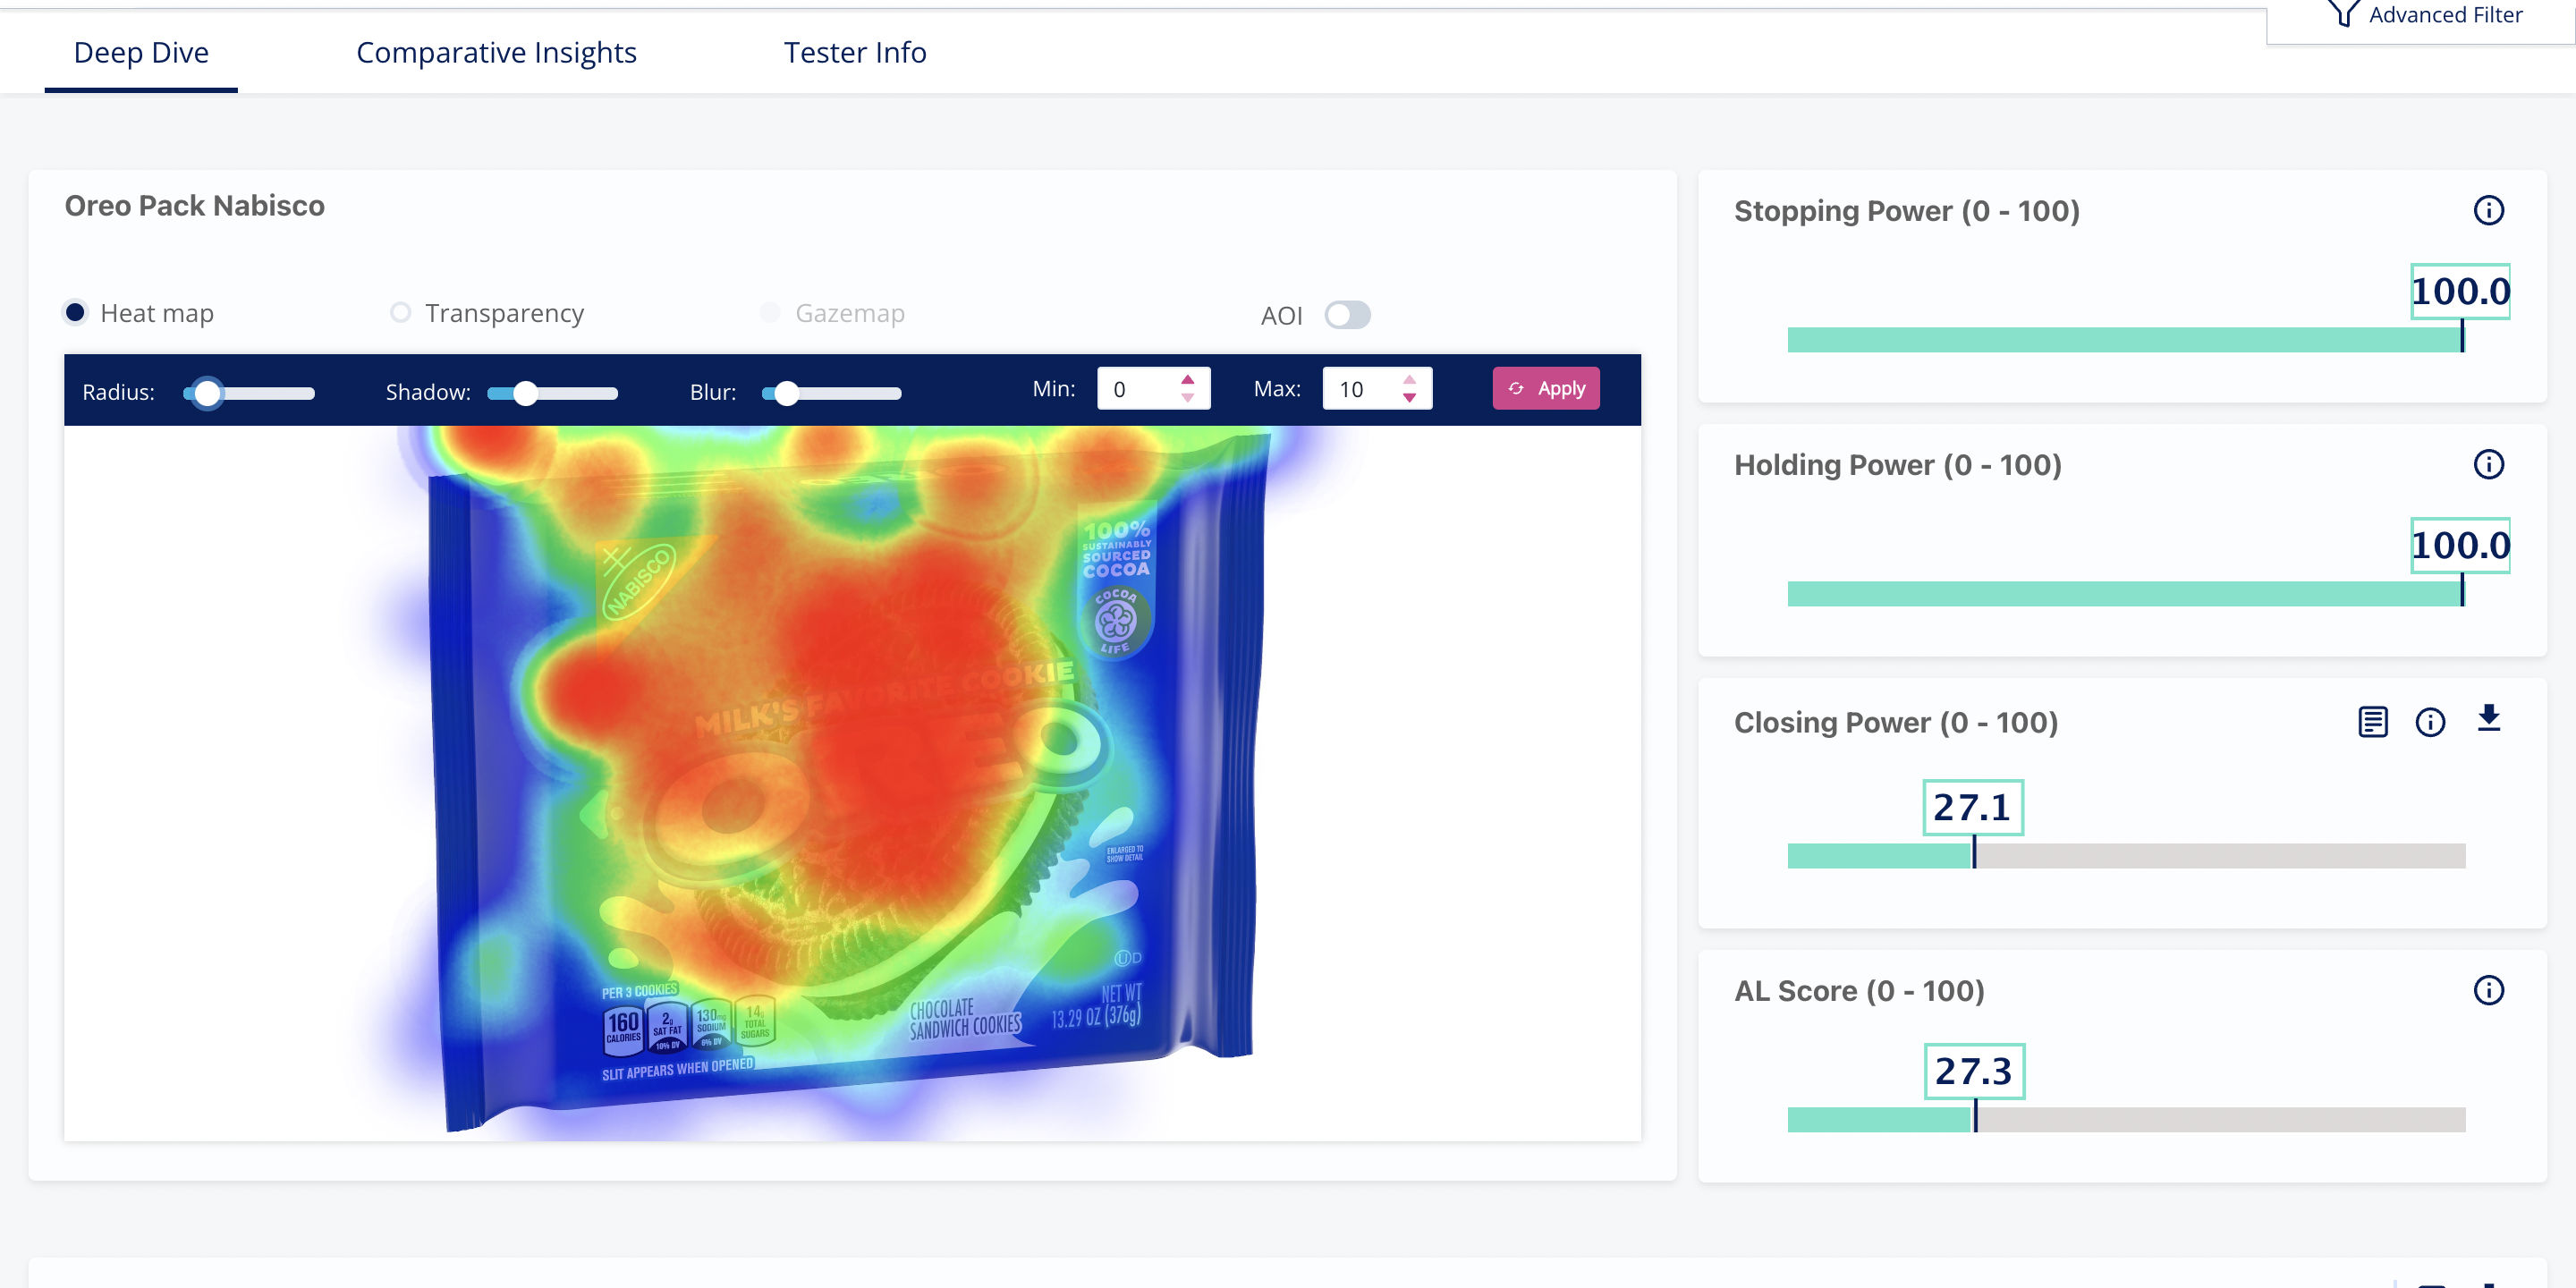Click the Max value input field
2576x1288 pixels.
coord(1377,389)
